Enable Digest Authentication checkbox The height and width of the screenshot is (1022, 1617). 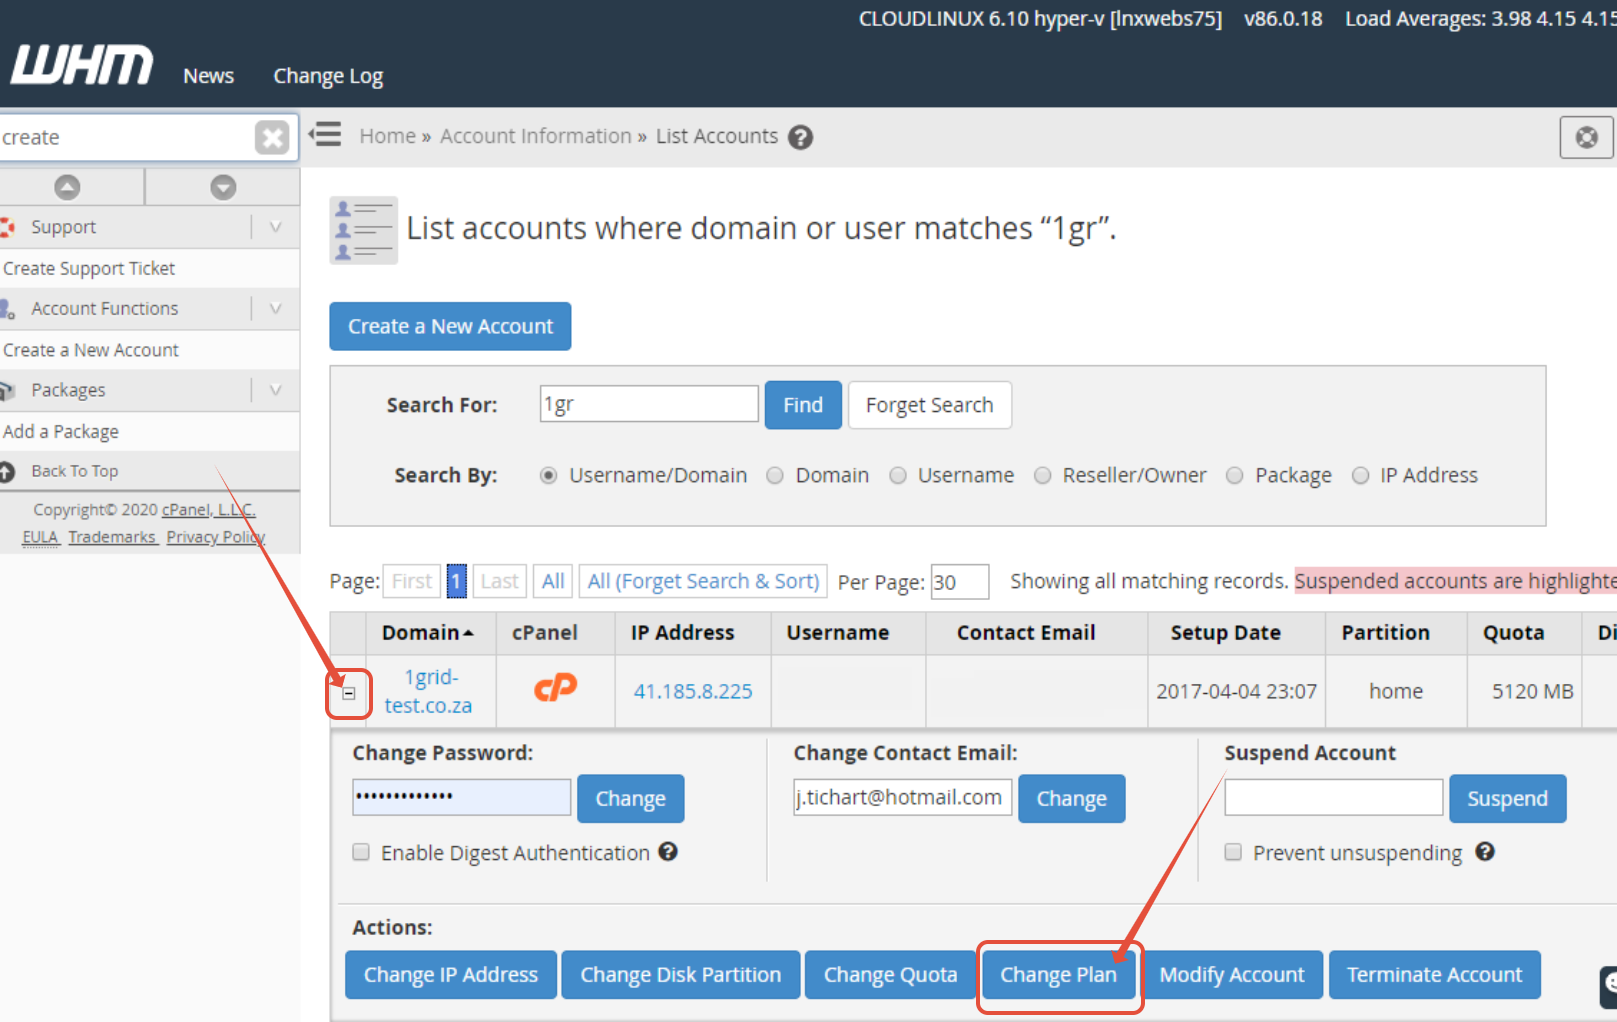[x=361, y=852]
